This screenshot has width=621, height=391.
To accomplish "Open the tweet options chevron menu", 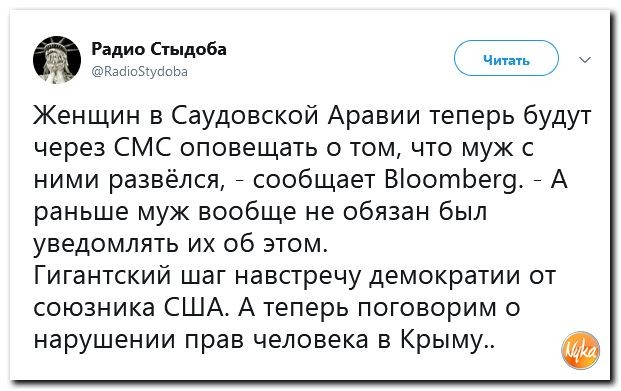I will 585,60.
